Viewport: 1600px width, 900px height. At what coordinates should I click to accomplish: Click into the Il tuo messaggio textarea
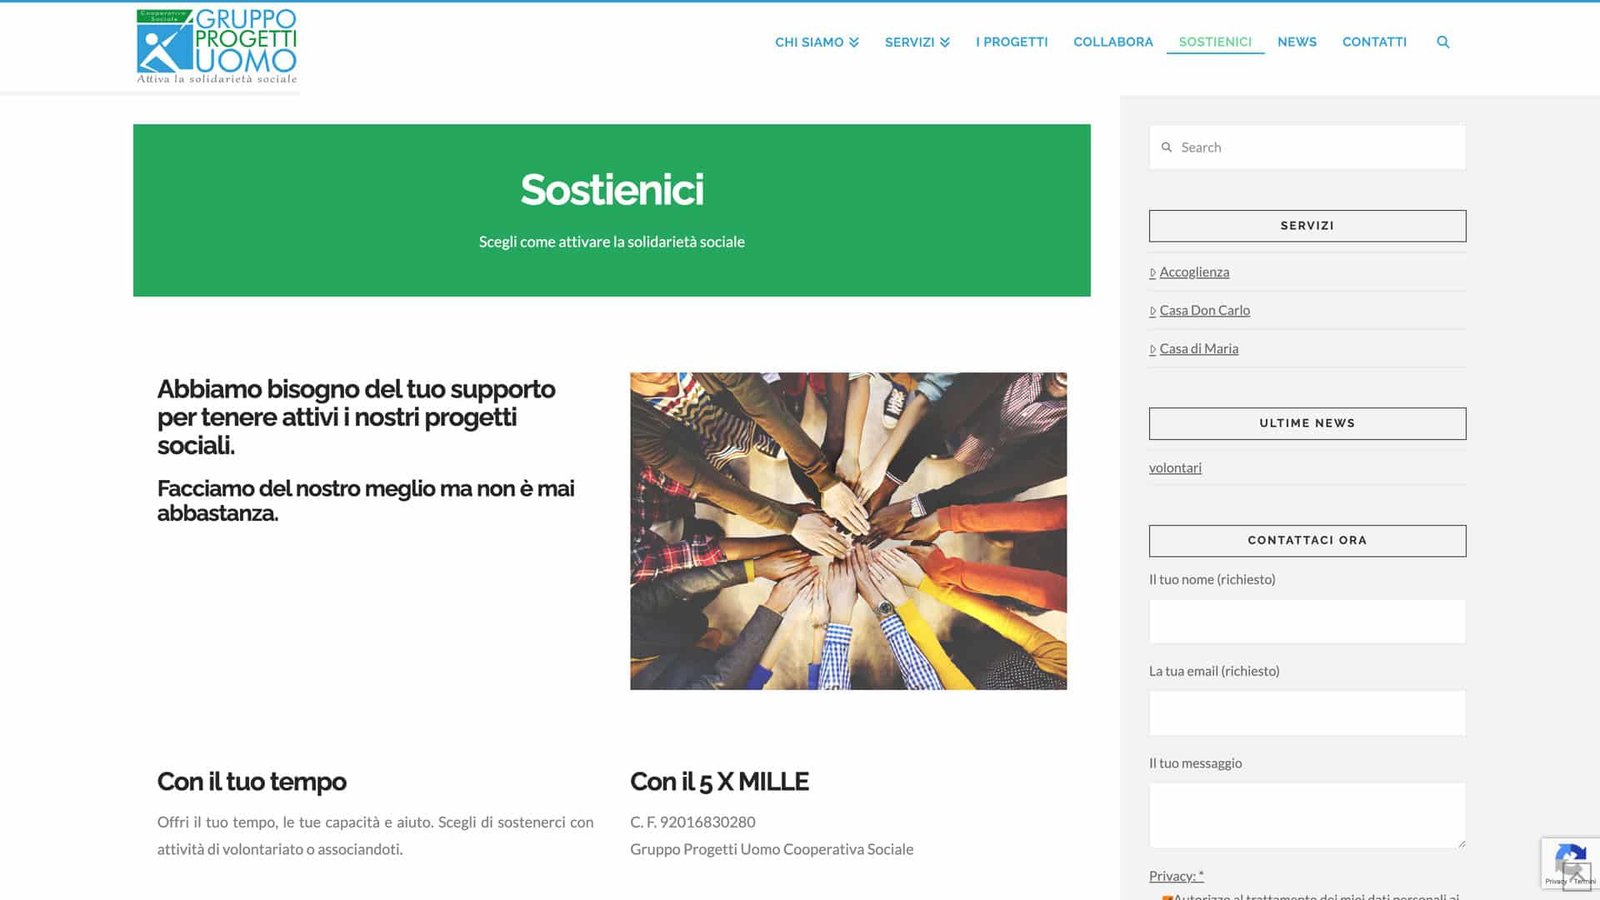click(x=1307, y=816)
